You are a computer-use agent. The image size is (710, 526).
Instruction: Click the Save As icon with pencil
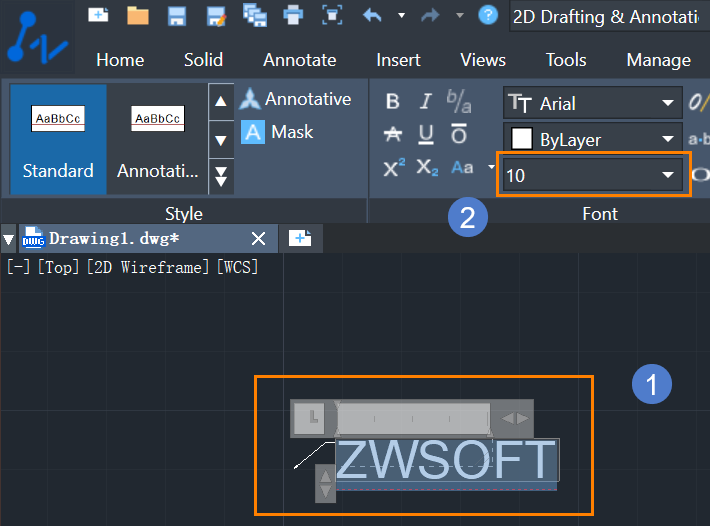click(x=216, y=16)
